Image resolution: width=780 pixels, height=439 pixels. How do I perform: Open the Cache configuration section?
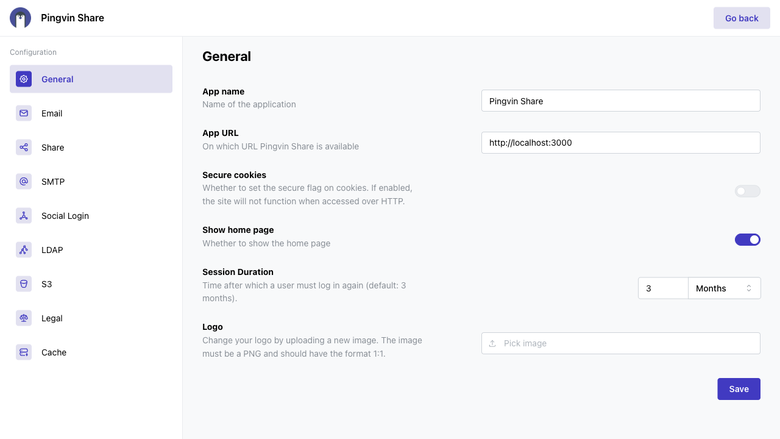click(x=91, y=352)
